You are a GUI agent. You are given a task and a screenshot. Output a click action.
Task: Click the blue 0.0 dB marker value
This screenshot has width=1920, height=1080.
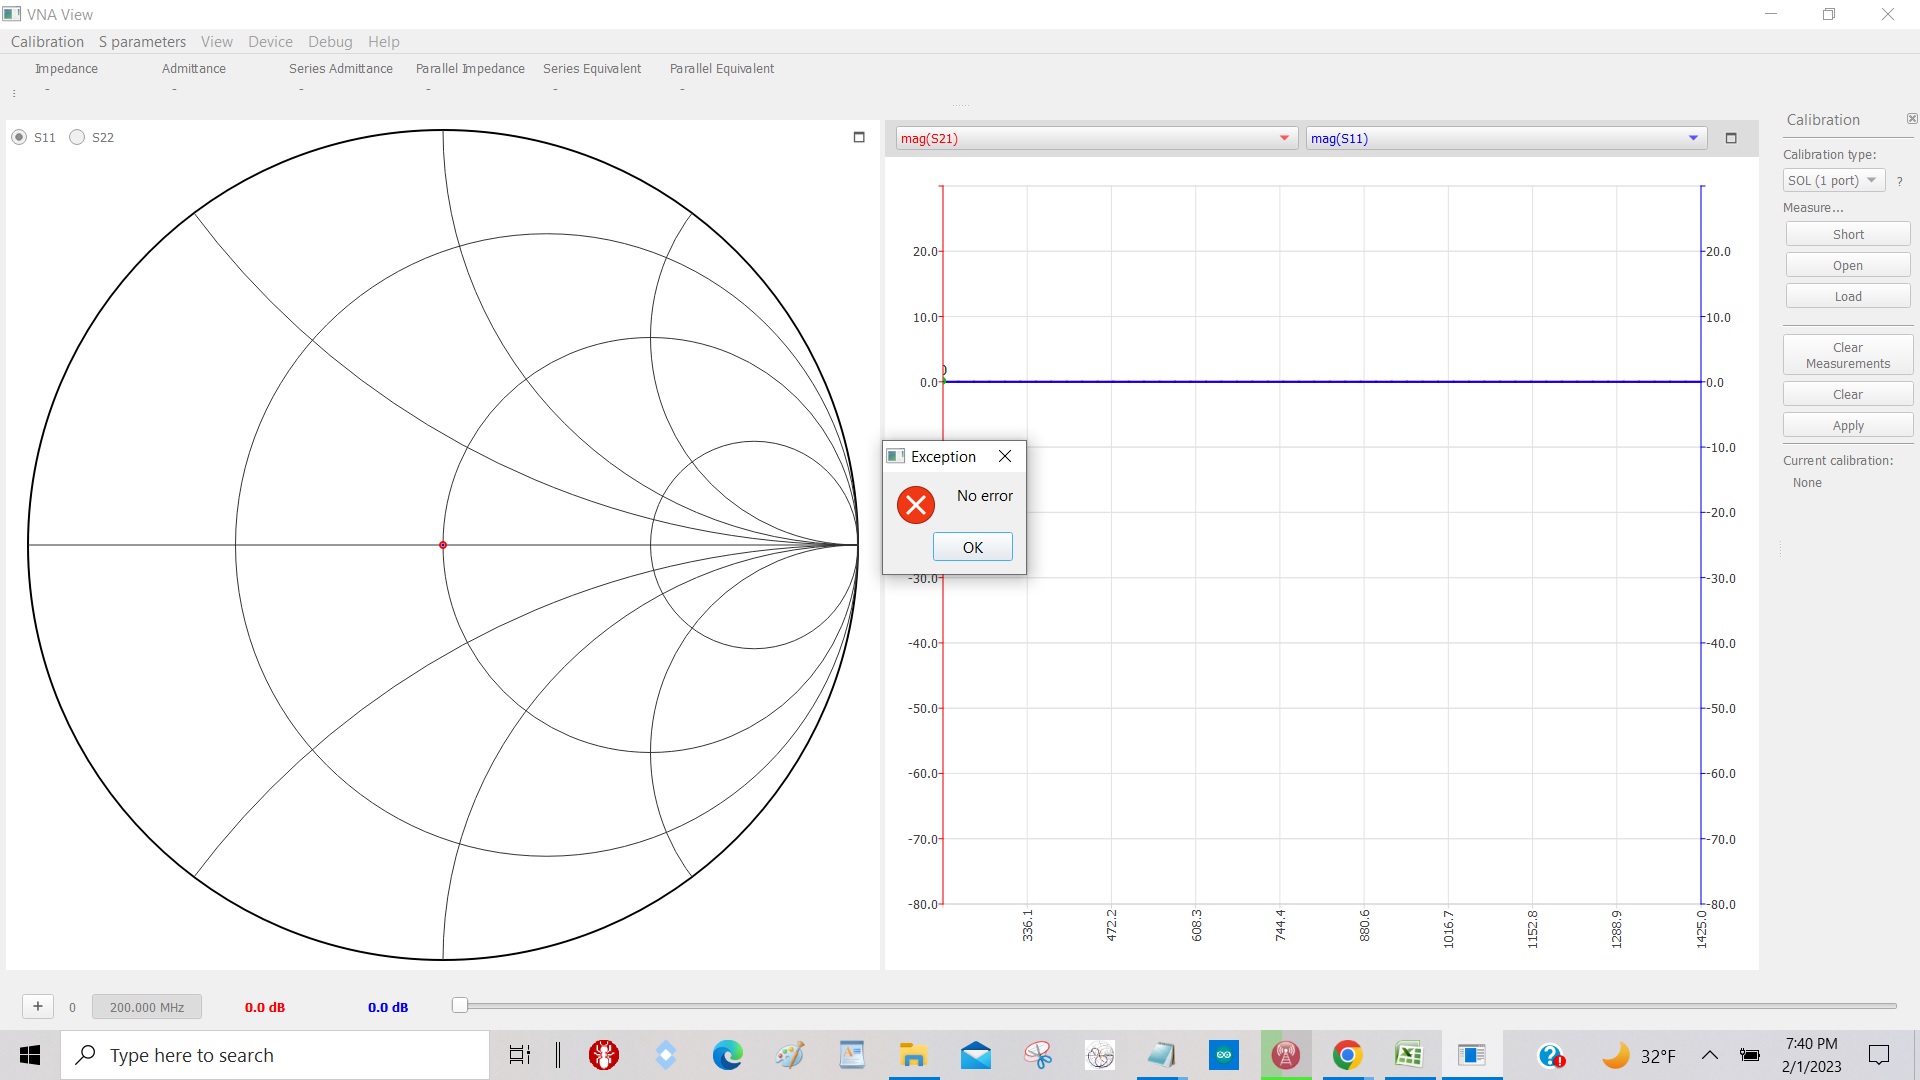click(x=388, y=1007)
